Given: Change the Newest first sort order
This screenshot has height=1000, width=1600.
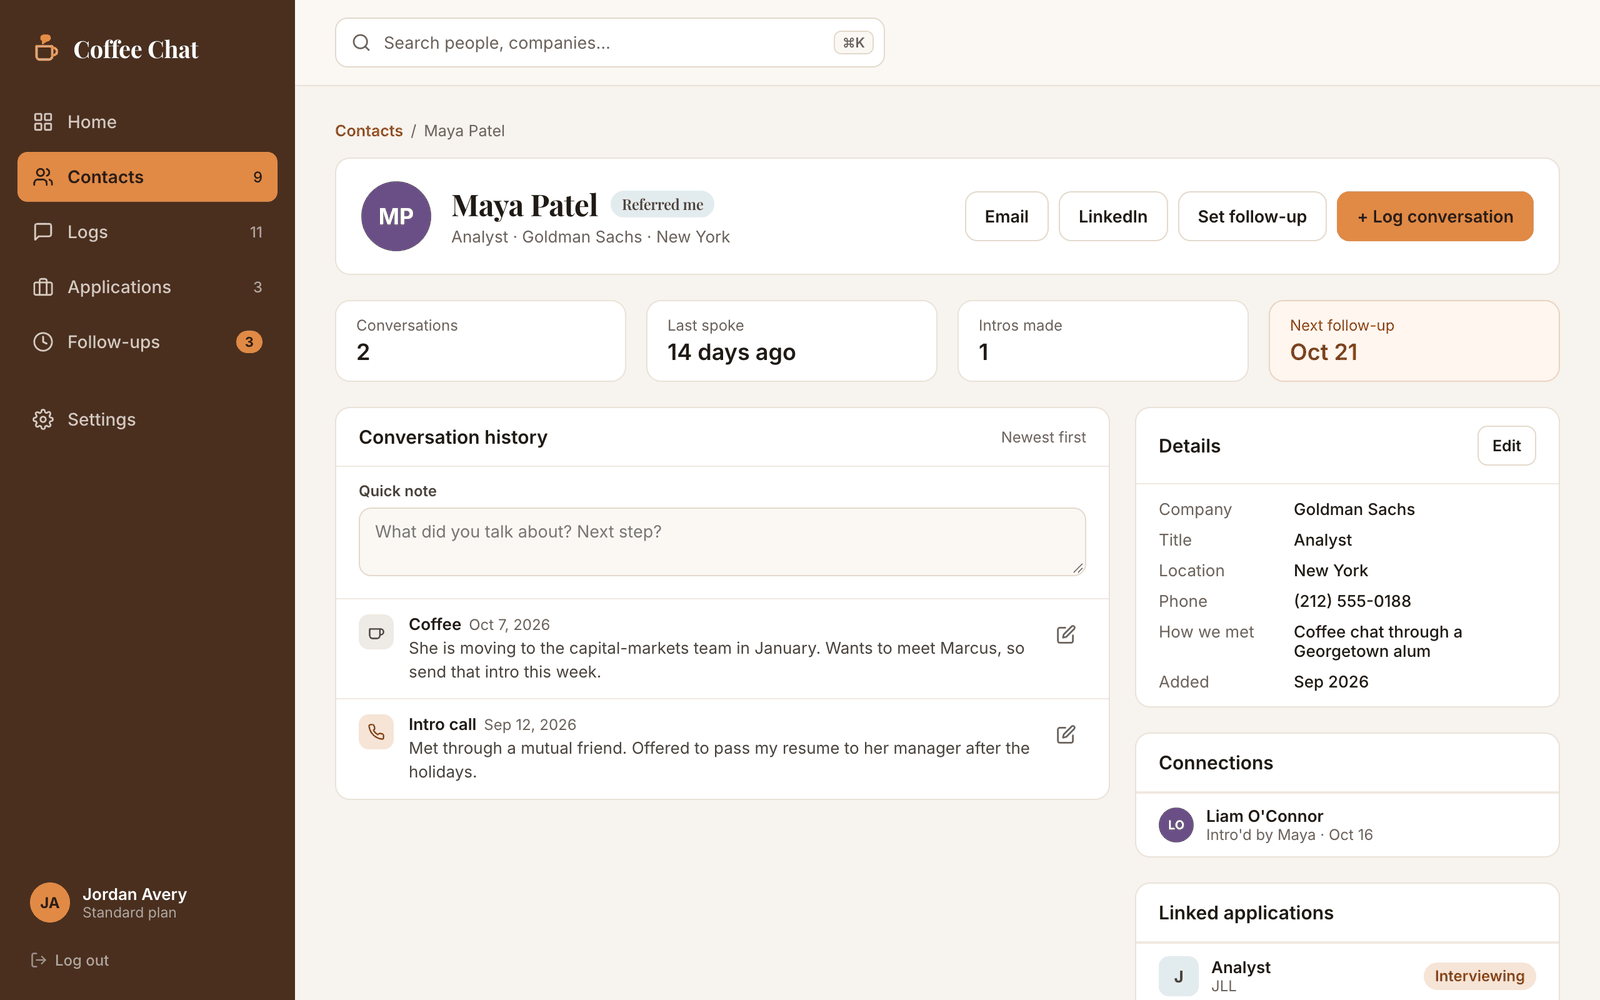Looking at the screenshot, I should pyautogui.click(x=1043, y=438).
